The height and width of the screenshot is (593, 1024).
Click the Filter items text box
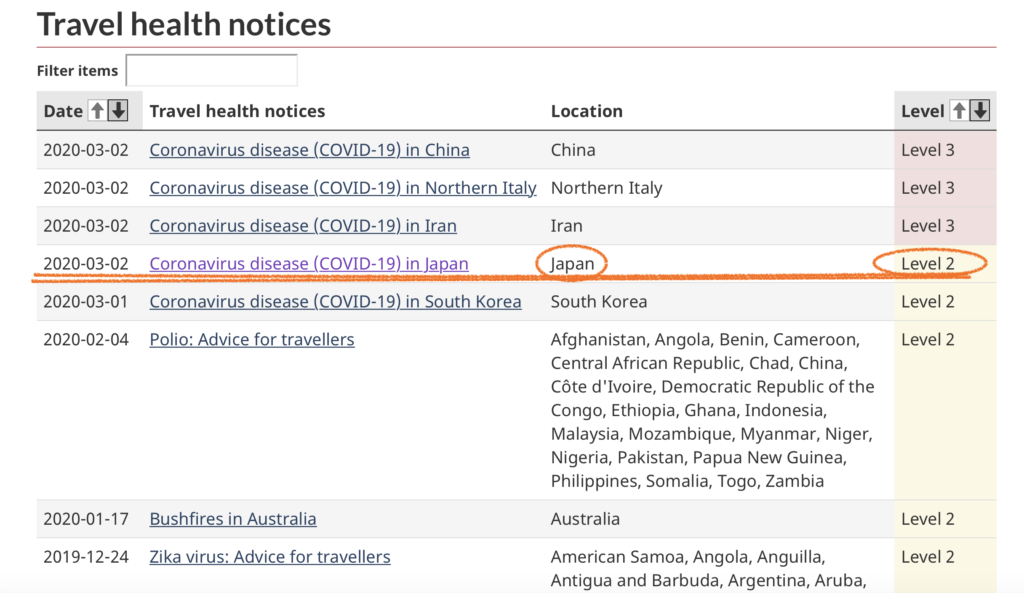tap(211, 71)
